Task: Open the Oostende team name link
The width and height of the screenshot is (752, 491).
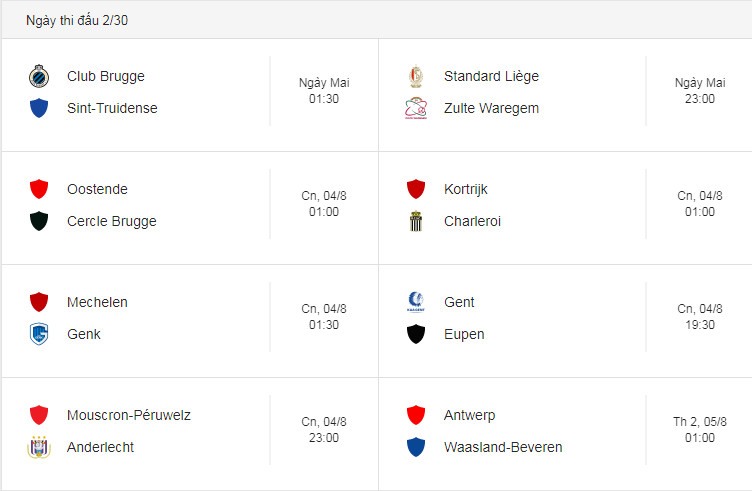Action: [x=97, y=189]
